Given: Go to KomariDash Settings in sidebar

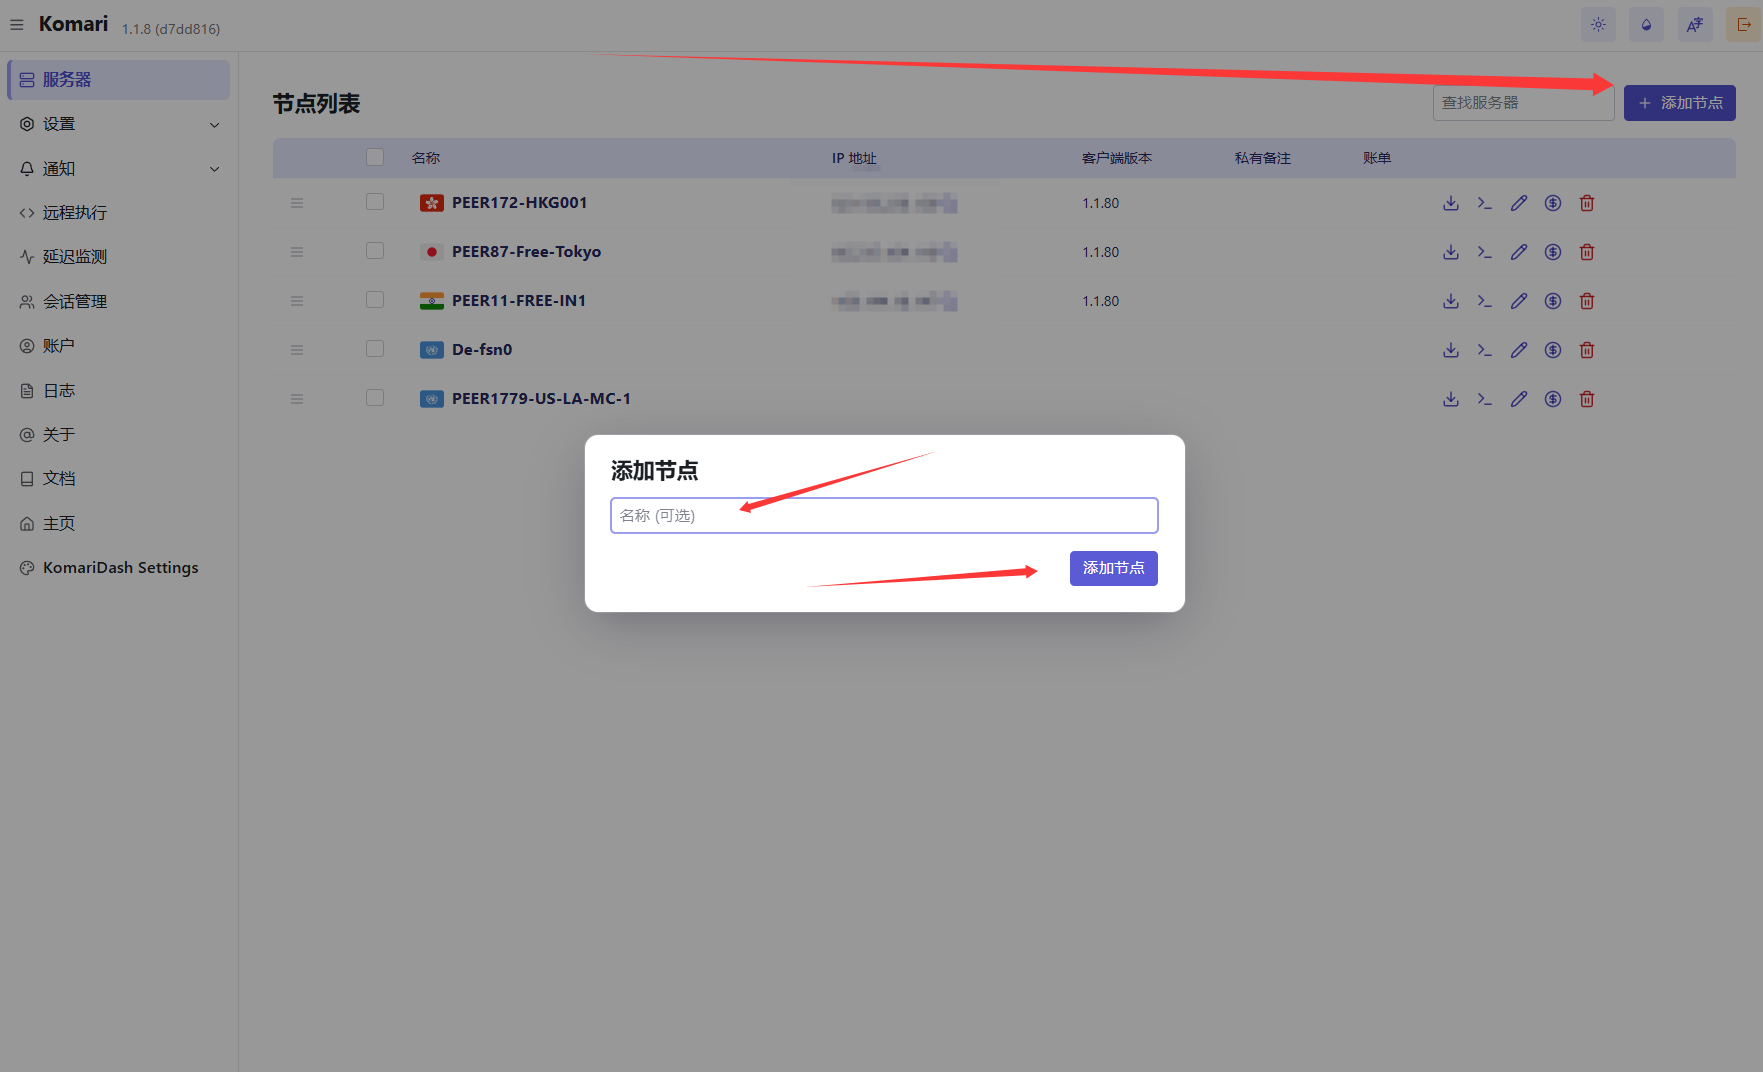Looking at the screenshot, I should 120,568.
